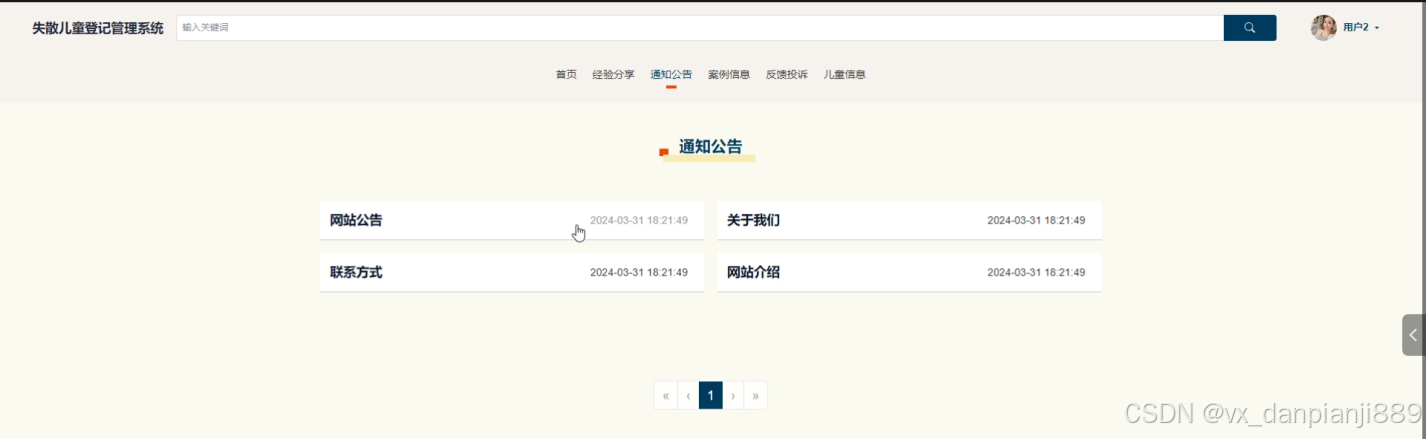
Task: Open the user avatar picture
Action: click(1324, 28)
